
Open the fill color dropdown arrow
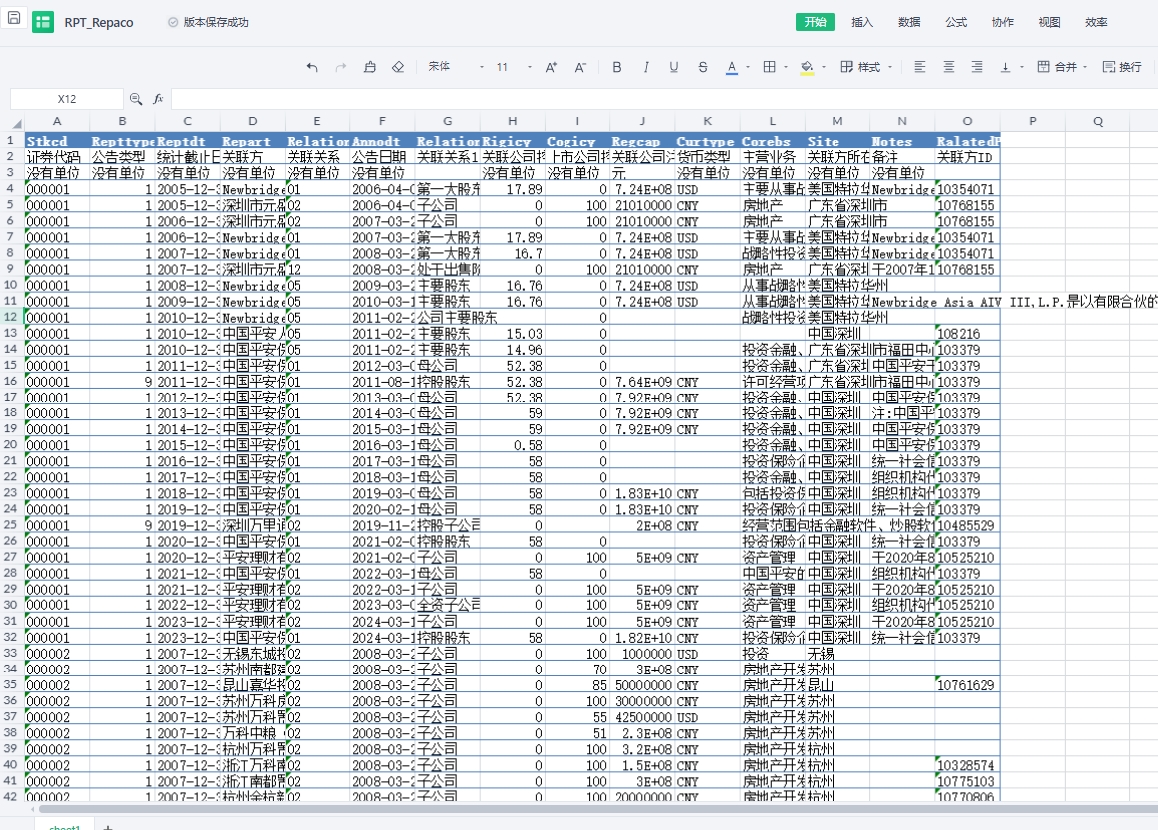point(823,67)
